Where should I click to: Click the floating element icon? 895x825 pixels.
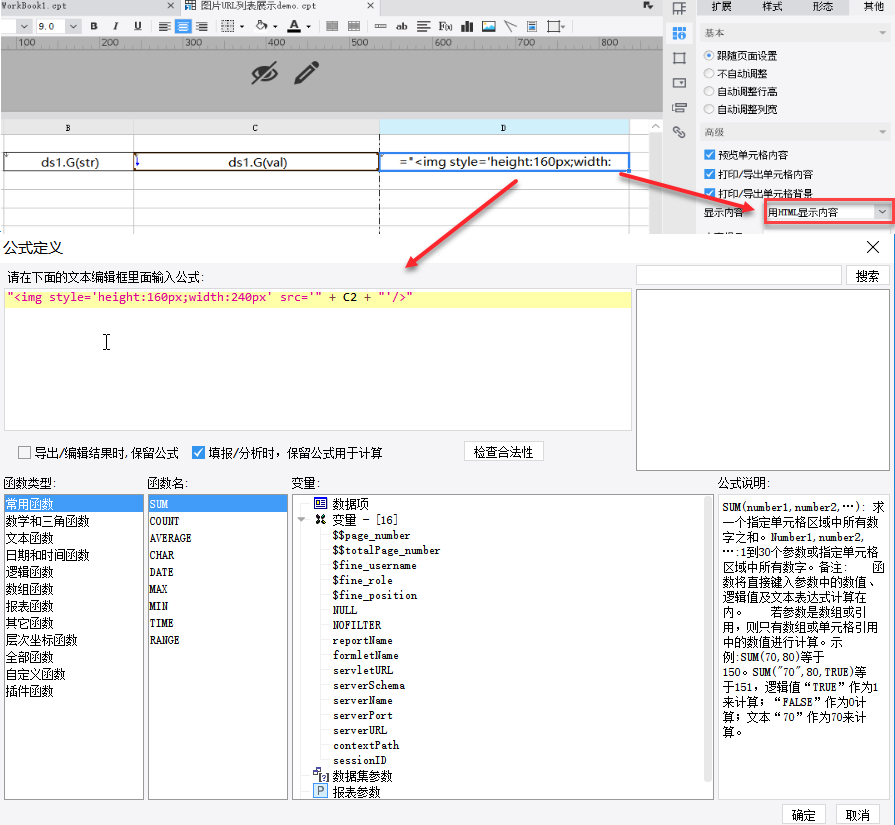(553, 26)
